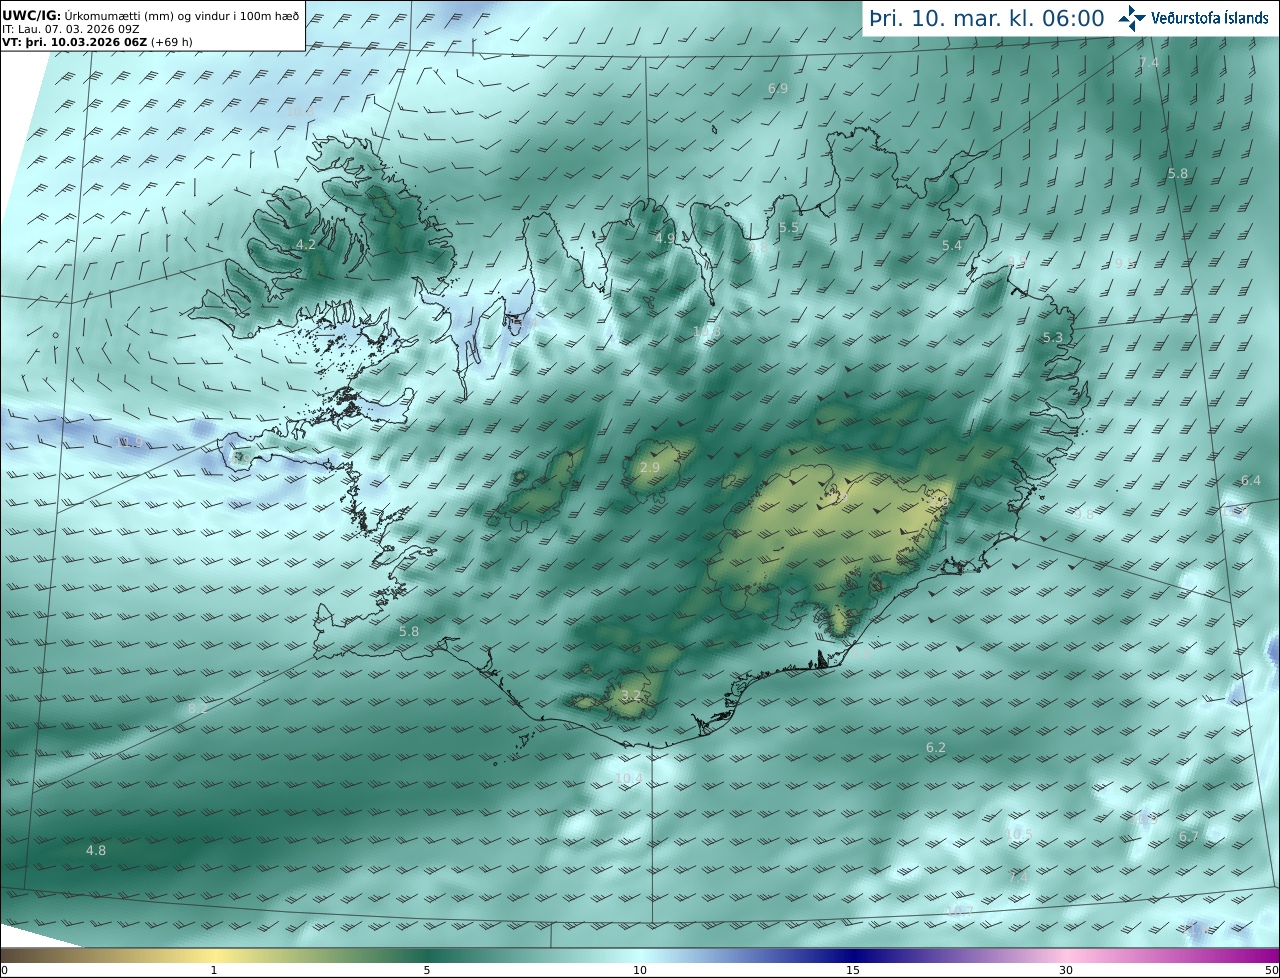Click the Veðurstofa Íslands logo icon

(x=1132, y=18)
